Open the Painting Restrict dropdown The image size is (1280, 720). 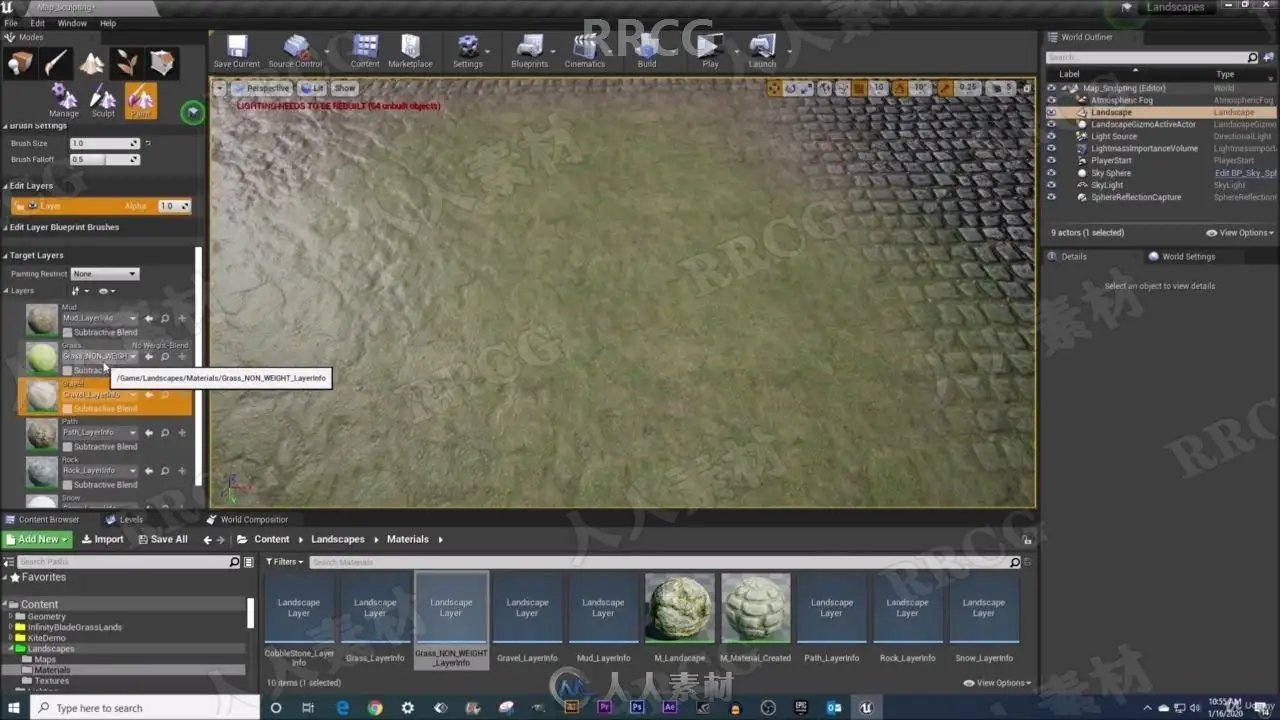tap(104, 274)
